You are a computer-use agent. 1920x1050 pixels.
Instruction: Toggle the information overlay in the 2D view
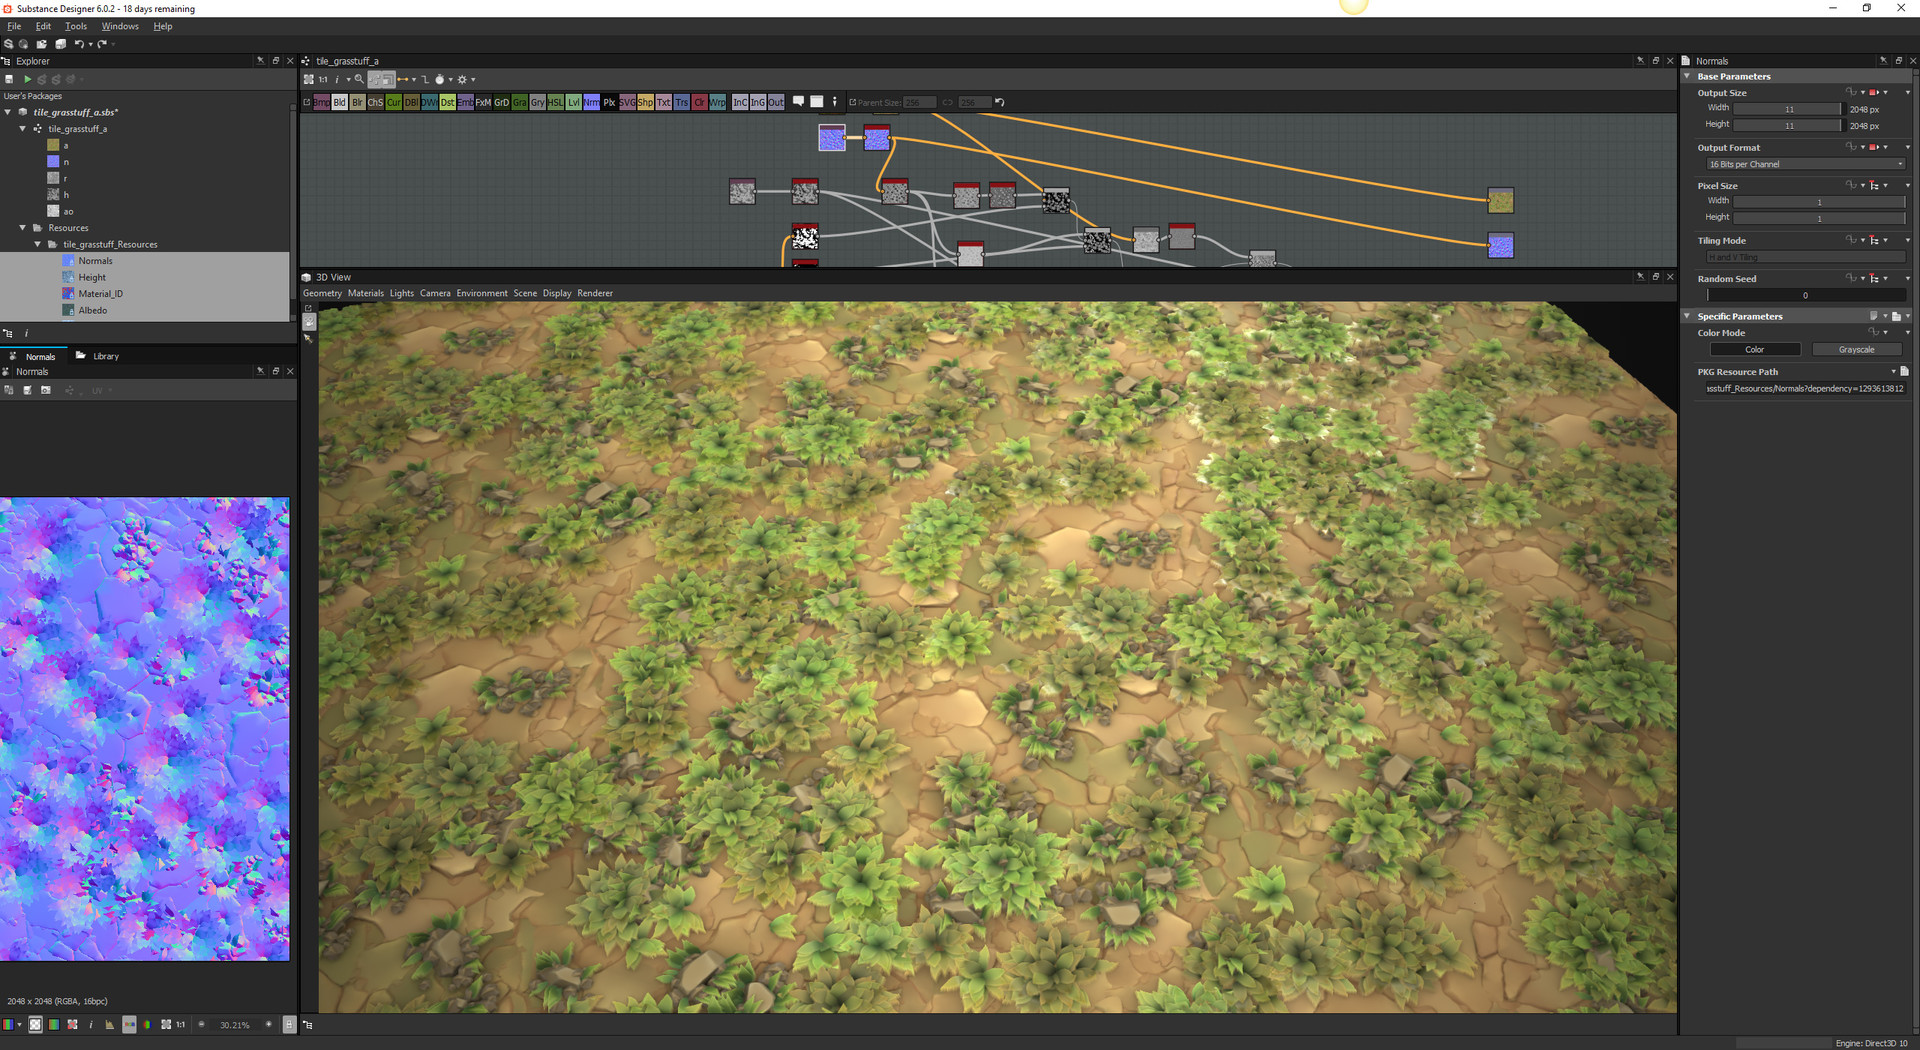[91, 1024]
